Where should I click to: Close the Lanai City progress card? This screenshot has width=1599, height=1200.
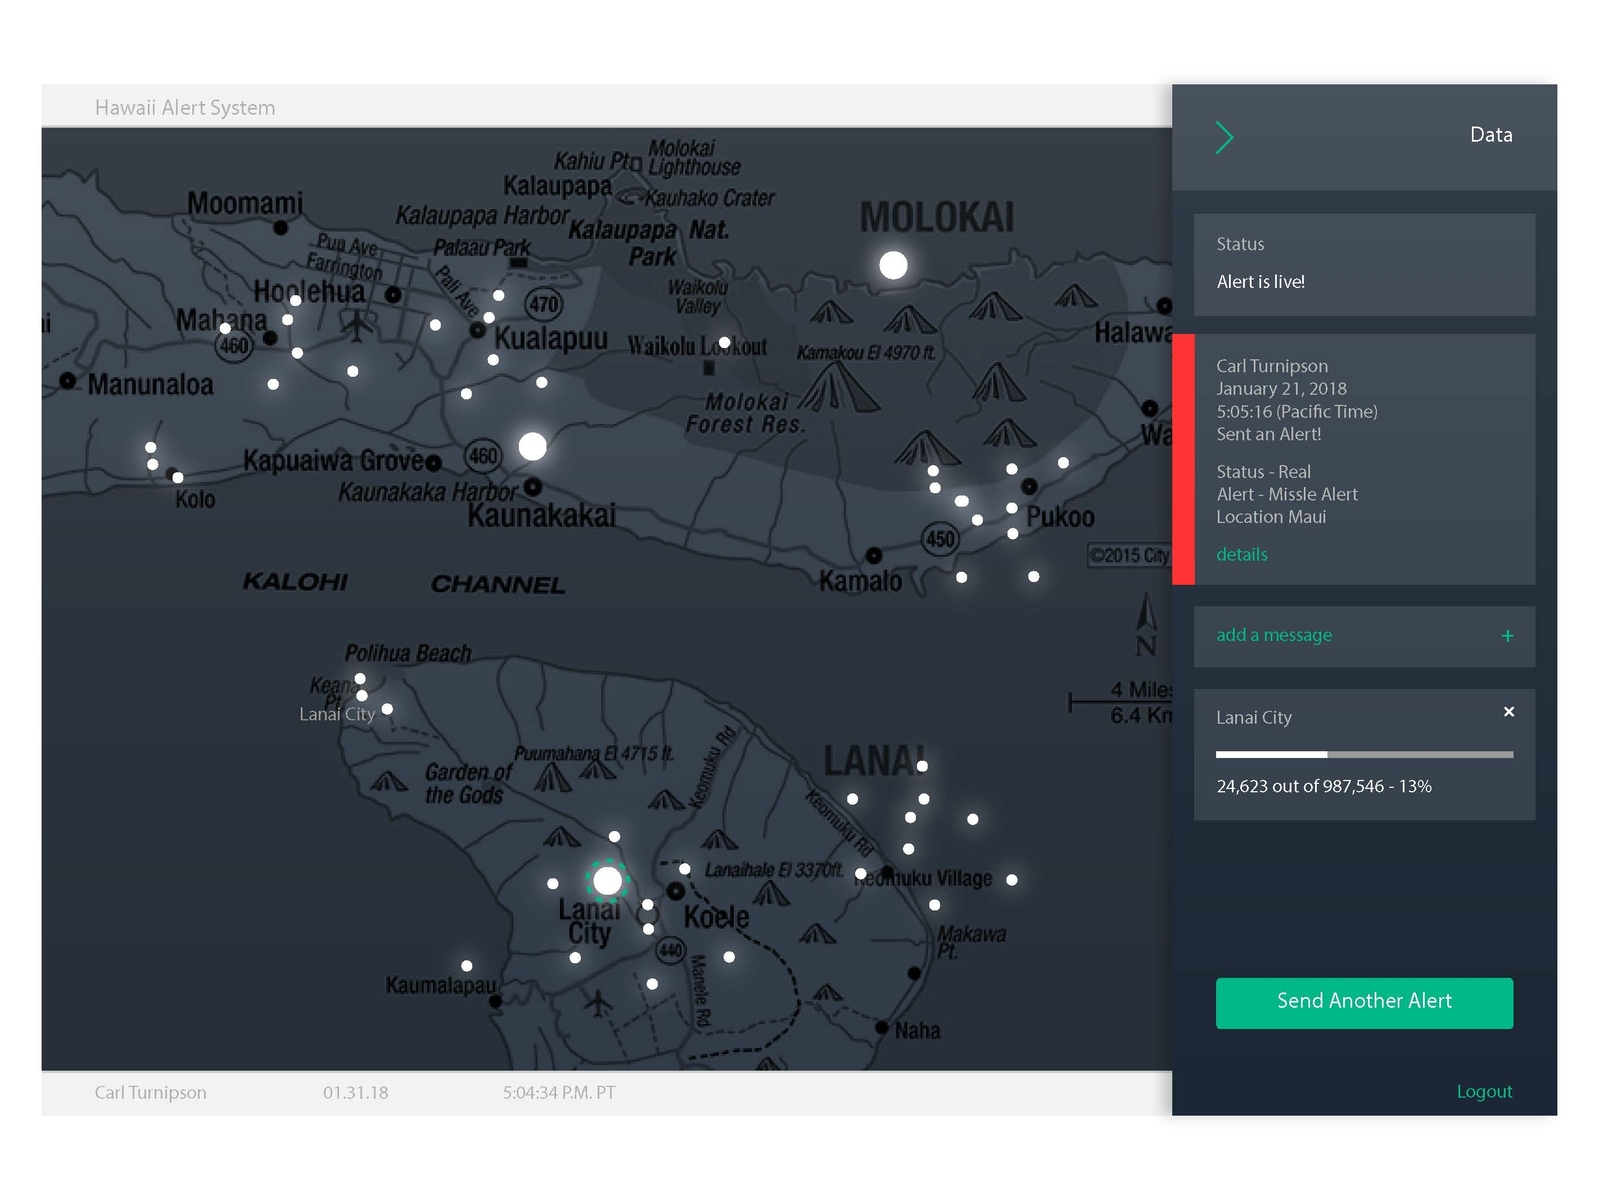point(1509,712)
